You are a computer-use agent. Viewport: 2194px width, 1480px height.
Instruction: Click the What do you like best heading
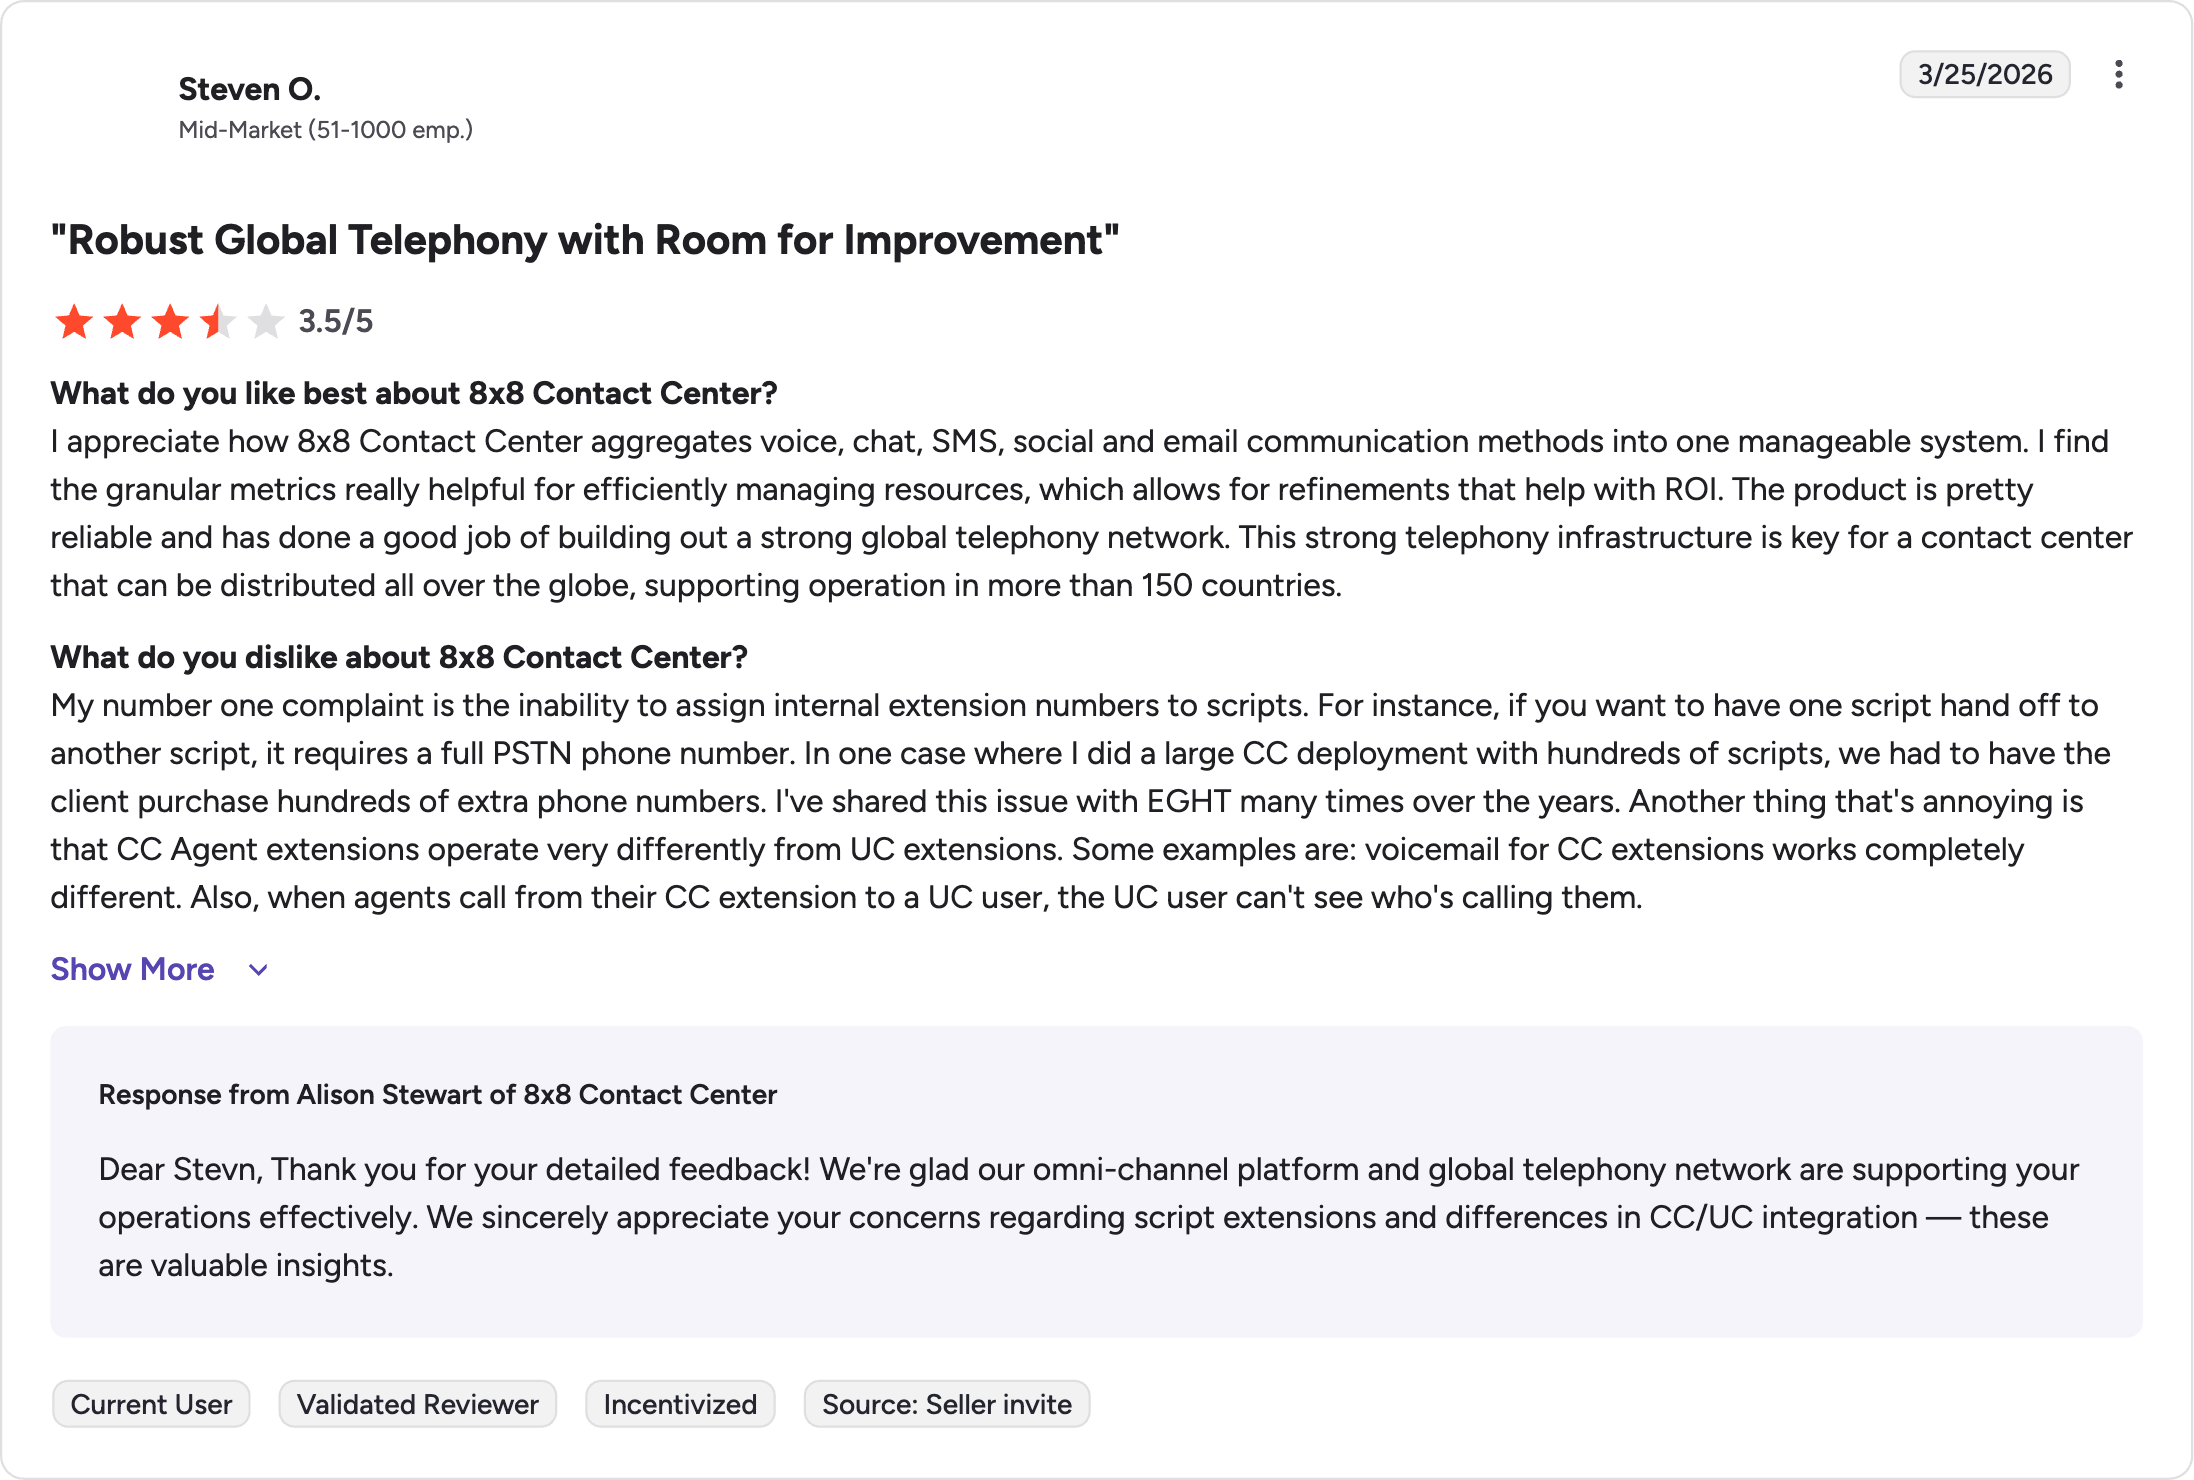[414, 393]
